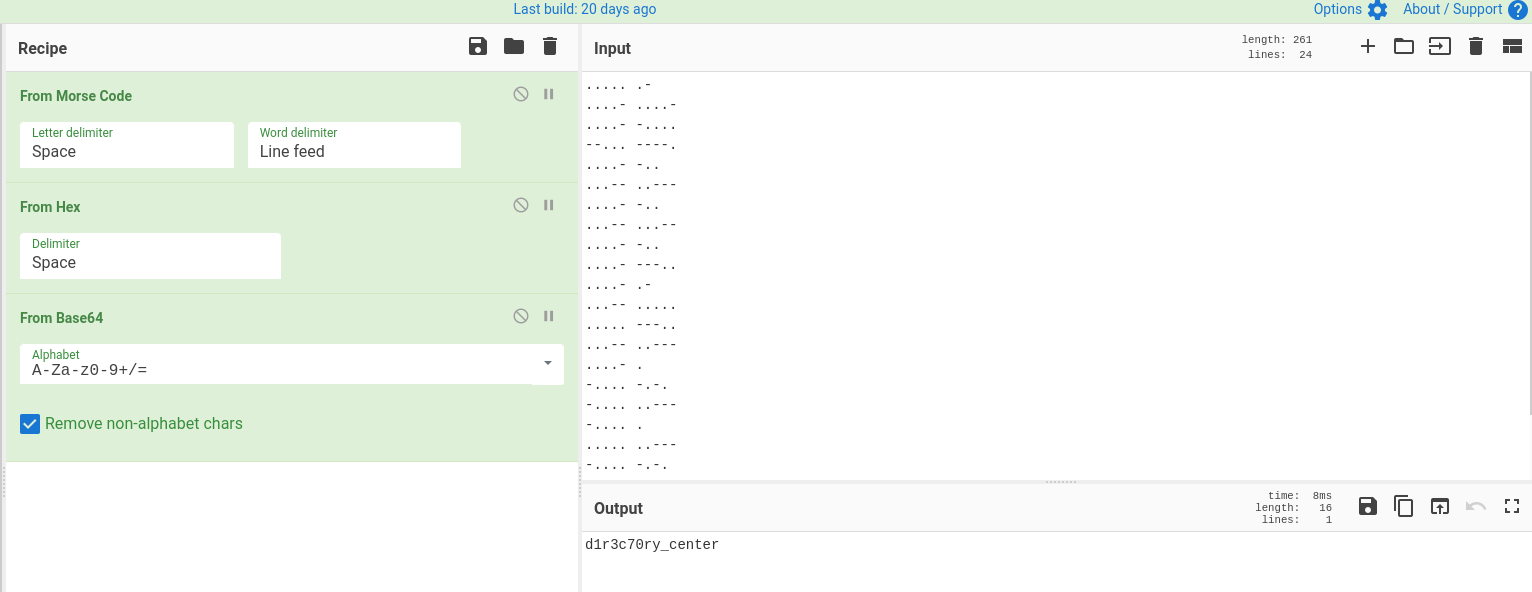Image resolution: width=1532 pixels, height=592 pixels.
Task: Disable the From Base64 operation
Action: click(x=521, y=316)
